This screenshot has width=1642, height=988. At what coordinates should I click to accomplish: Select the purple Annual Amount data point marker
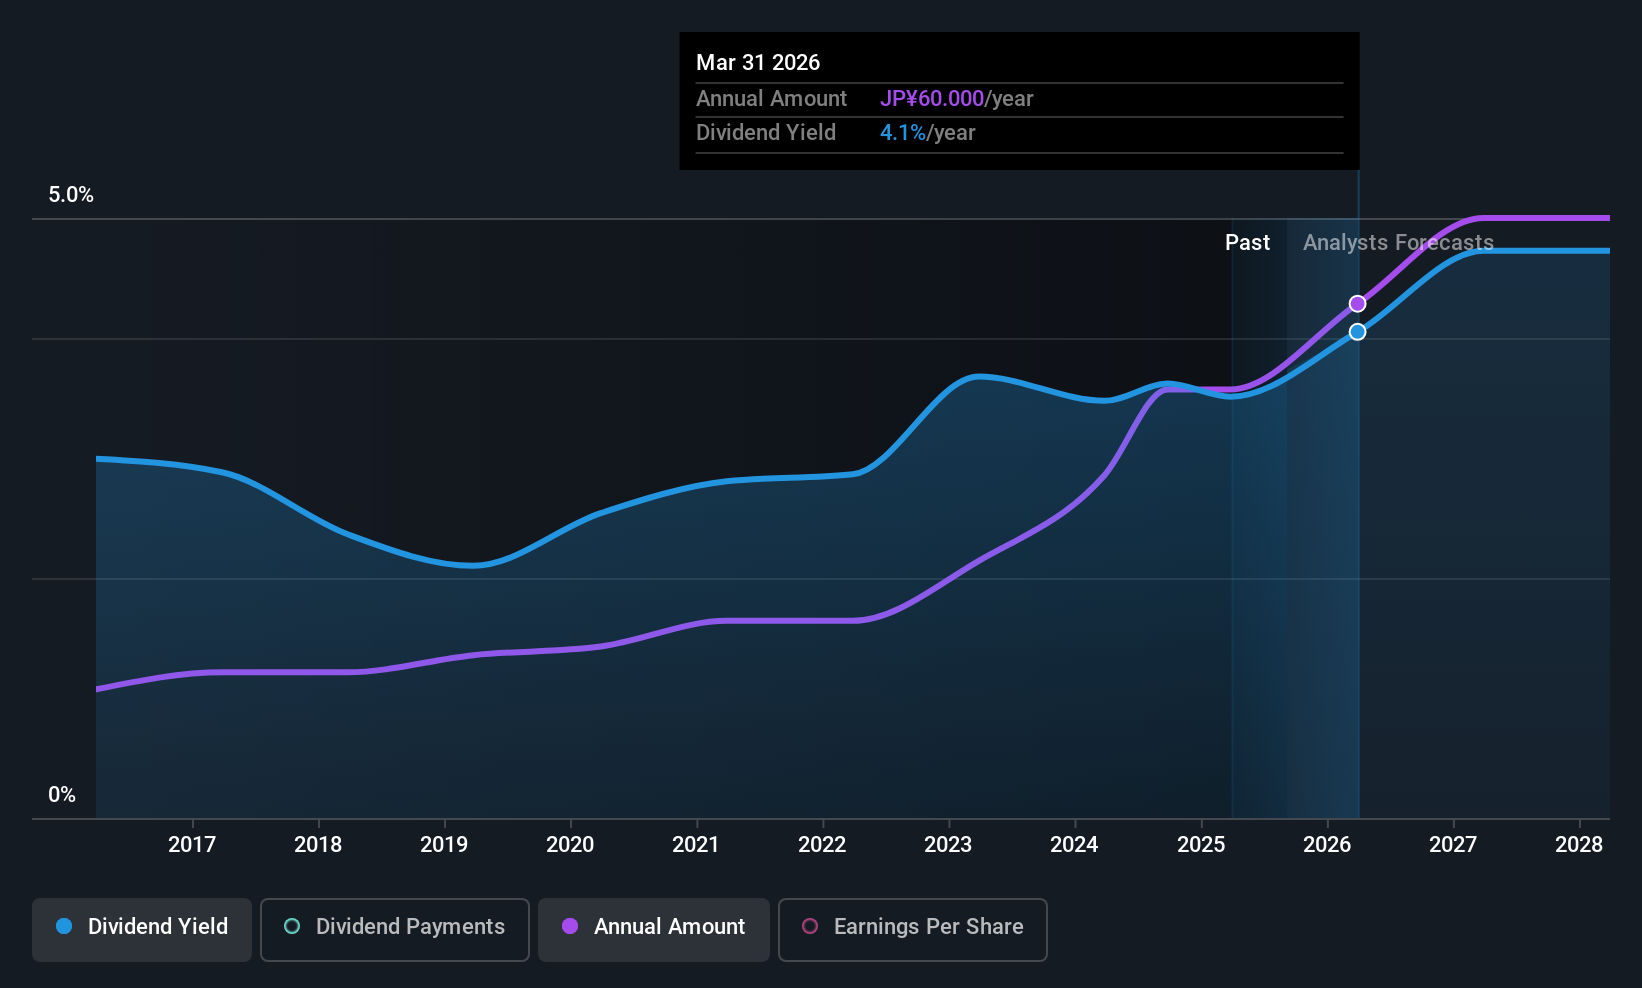click(x=1357, y=304)
